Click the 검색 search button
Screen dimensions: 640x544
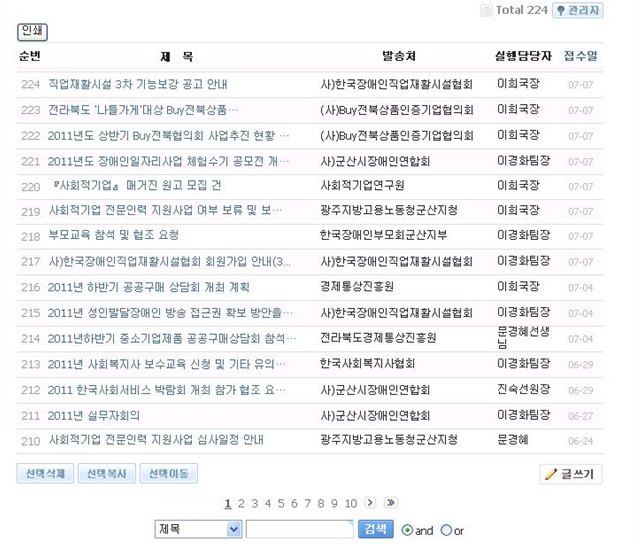375,529
